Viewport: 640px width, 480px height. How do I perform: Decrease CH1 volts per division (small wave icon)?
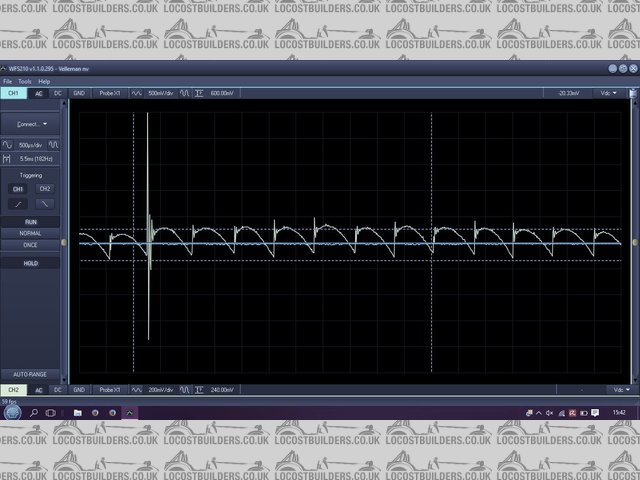[x=137, y=93]
